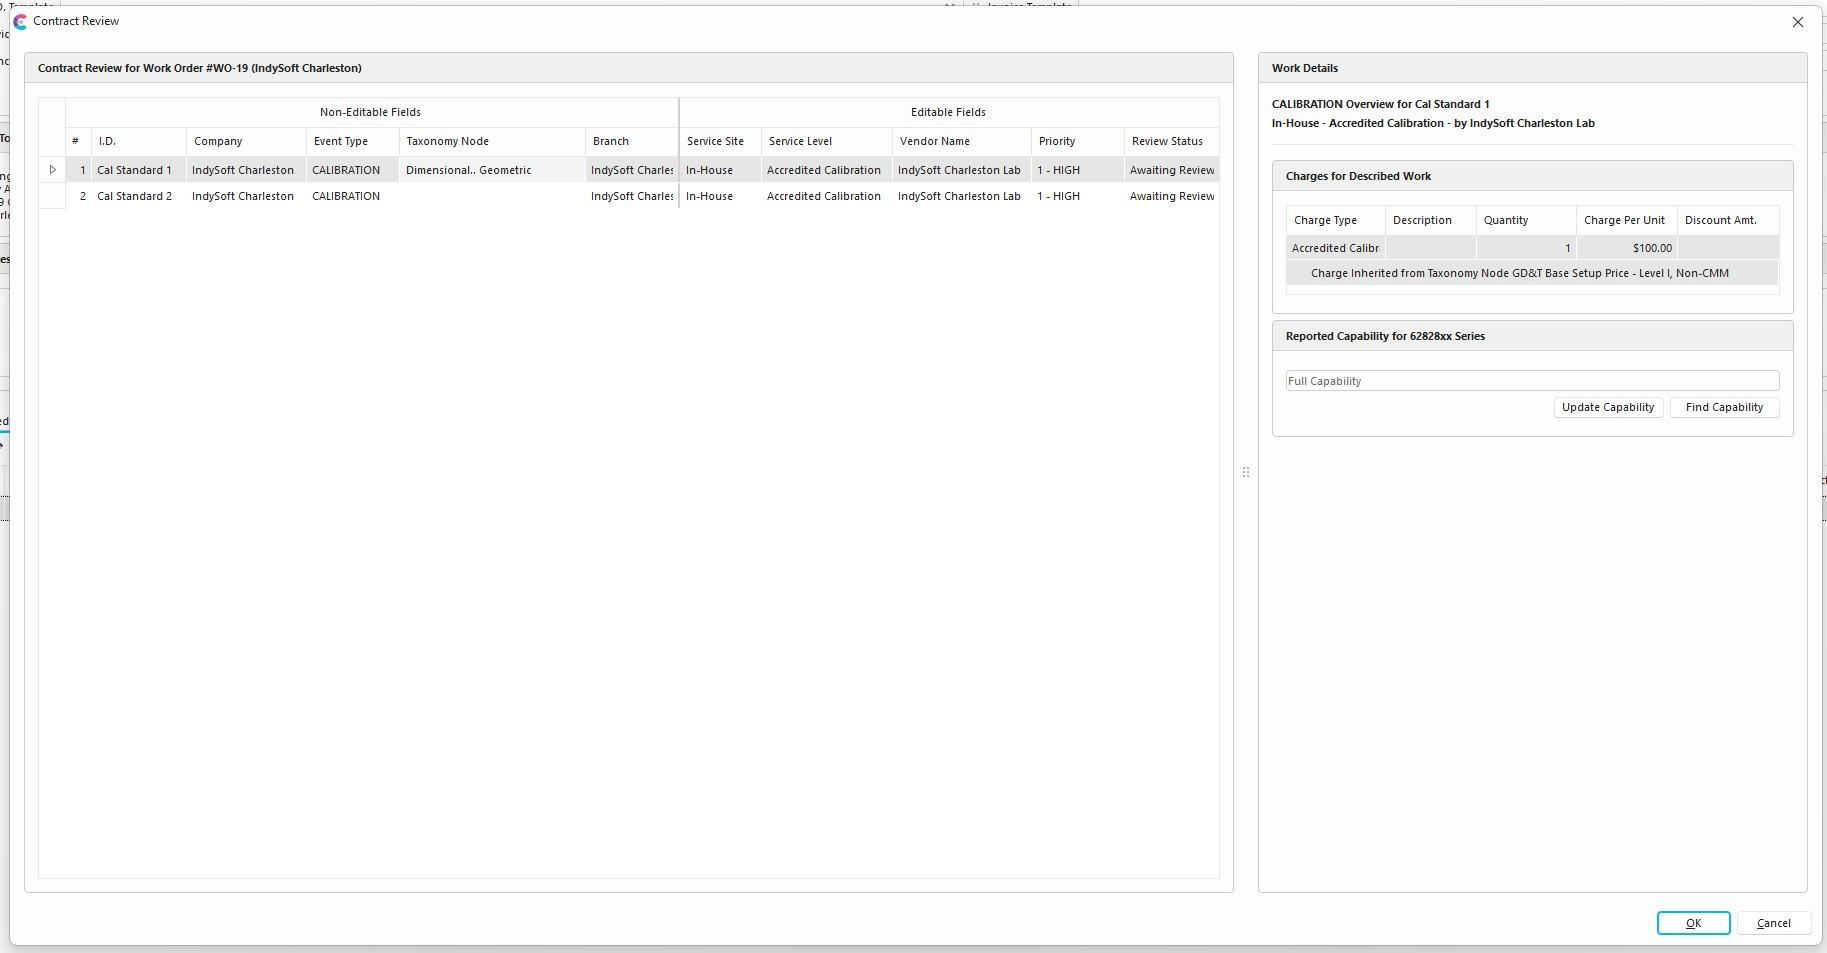
Task: Close the Contract Review dialog
Action: (1797, 22)
